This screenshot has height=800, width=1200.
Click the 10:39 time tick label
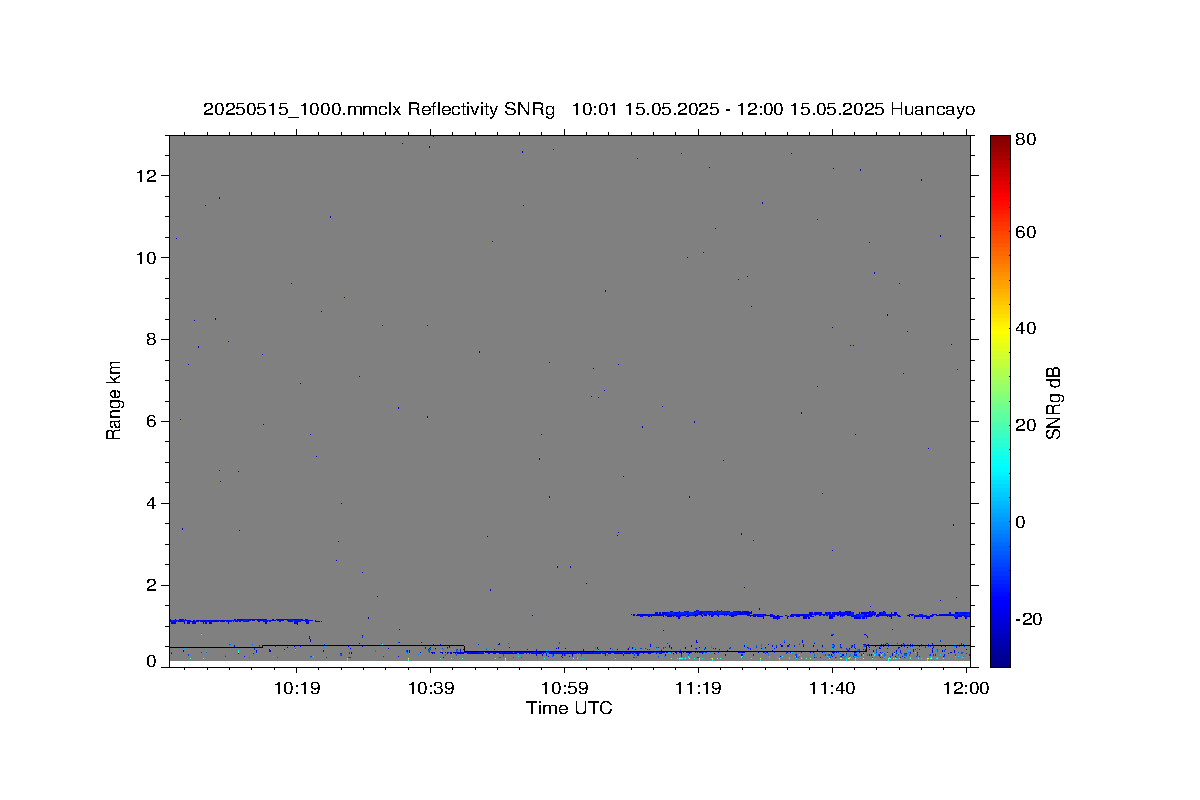pyautogui.click(x=431, y=688)
